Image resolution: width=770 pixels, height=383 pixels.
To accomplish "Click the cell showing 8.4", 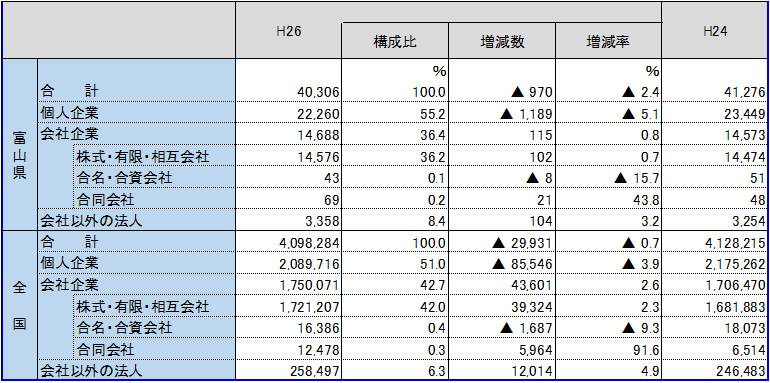I will tap(395, 220).
